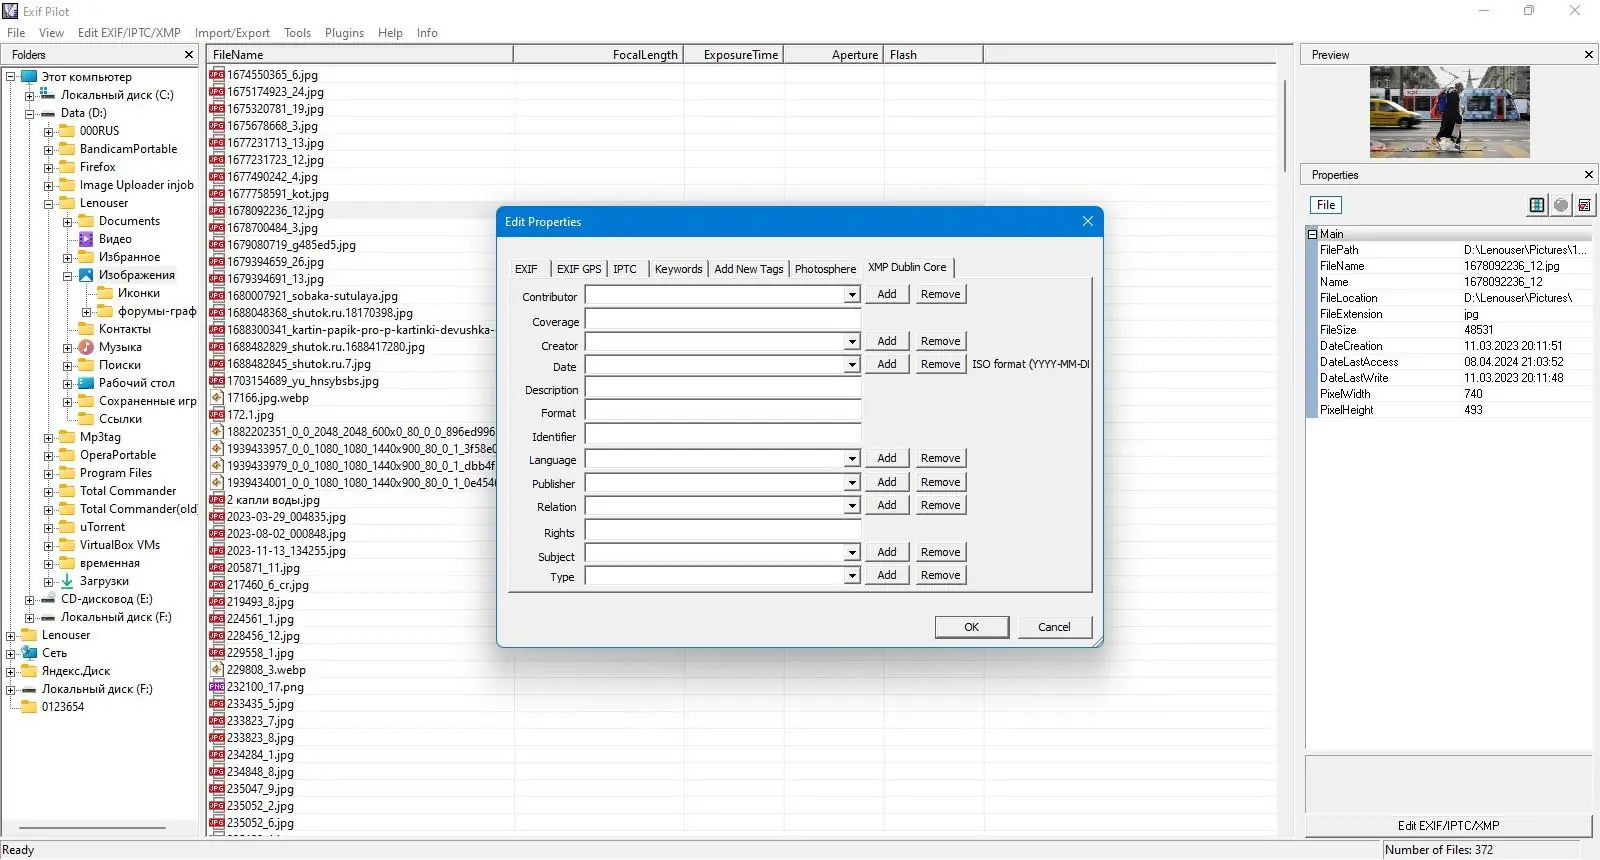This screenshot has width=1600, height=860.
Task: Open the Creator dropdown
Action: click(x=852, y=342)
